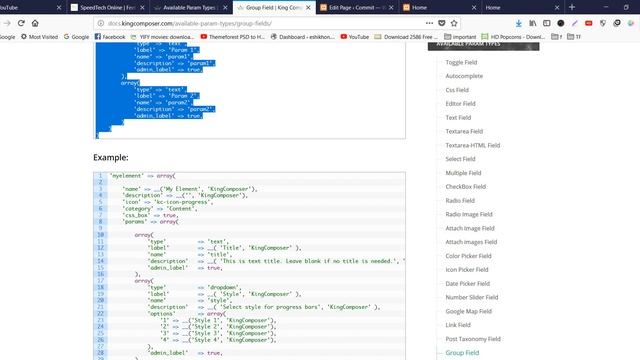Show site information icon in address bar
This screenshot has width=640, height=360.
(x=101, y=23)
